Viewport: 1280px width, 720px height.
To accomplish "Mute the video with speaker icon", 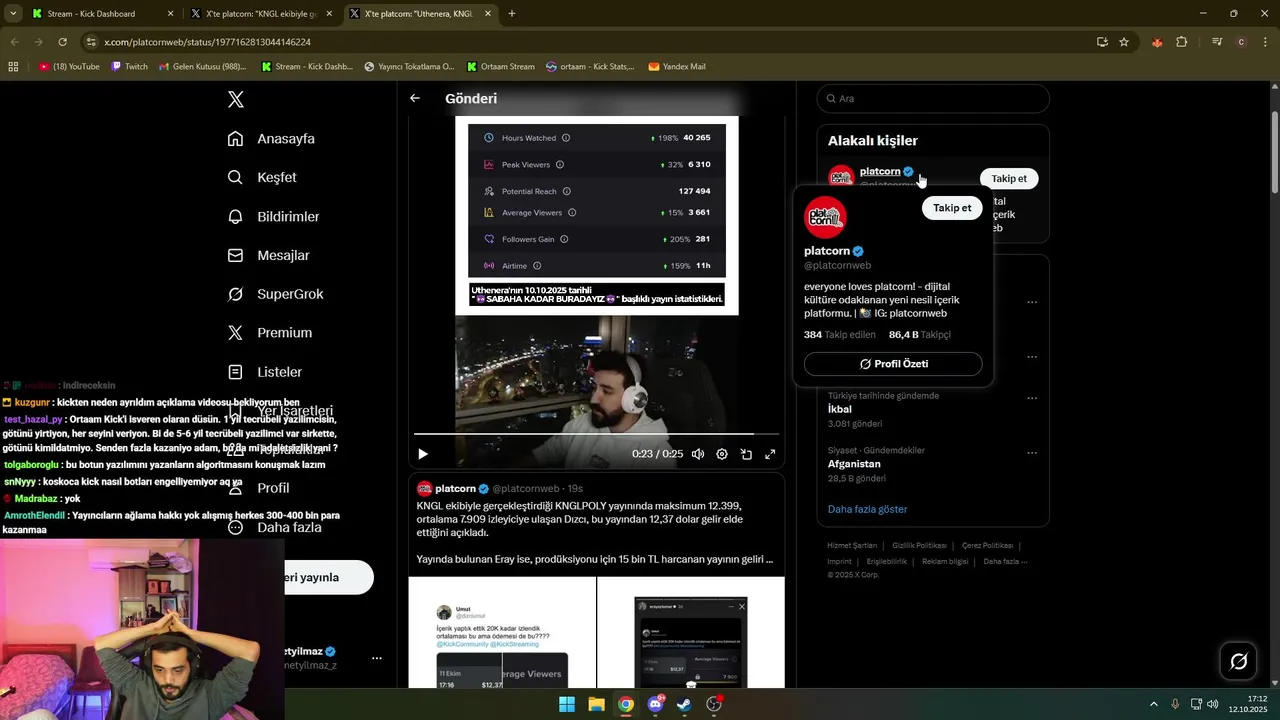I will (698, 454).
